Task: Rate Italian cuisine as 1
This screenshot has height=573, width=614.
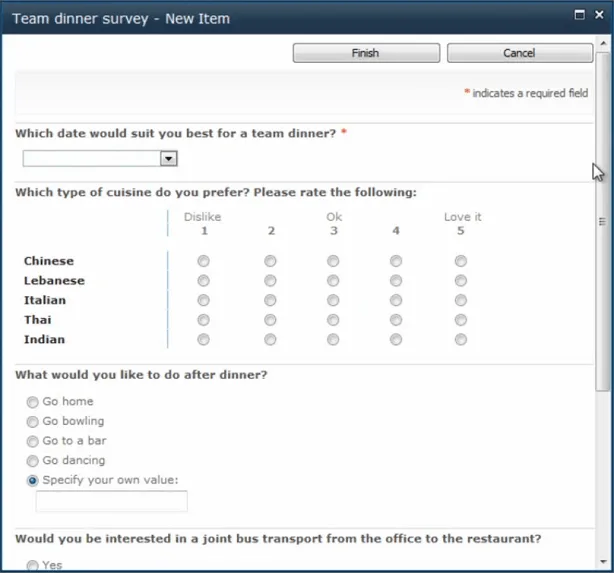Action: tap(203, 300)
